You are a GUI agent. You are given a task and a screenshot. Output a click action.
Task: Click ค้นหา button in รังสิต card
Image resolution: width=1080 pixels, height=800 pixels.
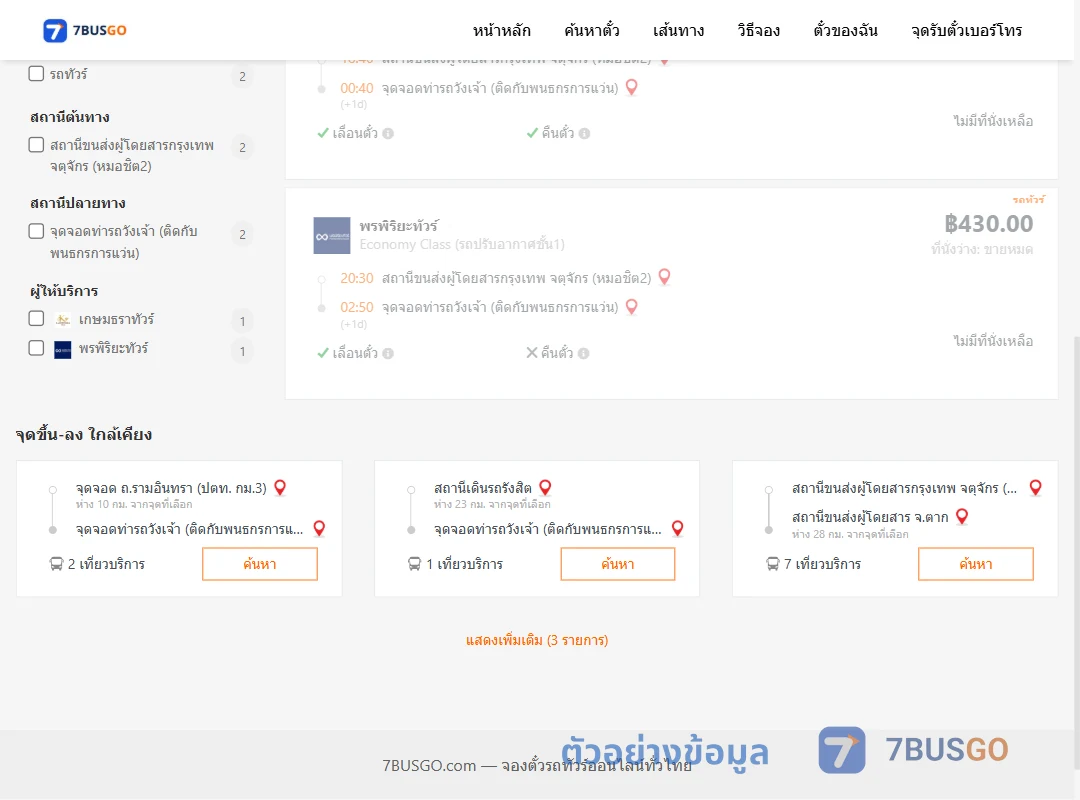coord(618,564)
